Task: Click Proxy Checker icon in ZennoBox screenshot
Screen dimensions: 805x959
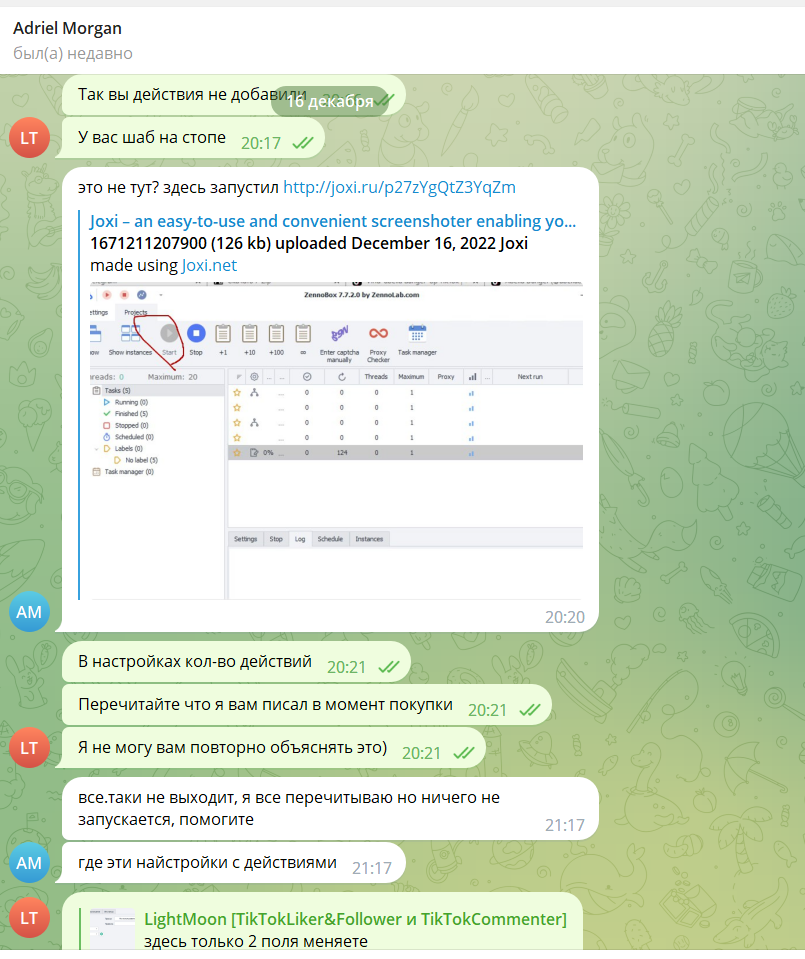Action: click(379, 333)
